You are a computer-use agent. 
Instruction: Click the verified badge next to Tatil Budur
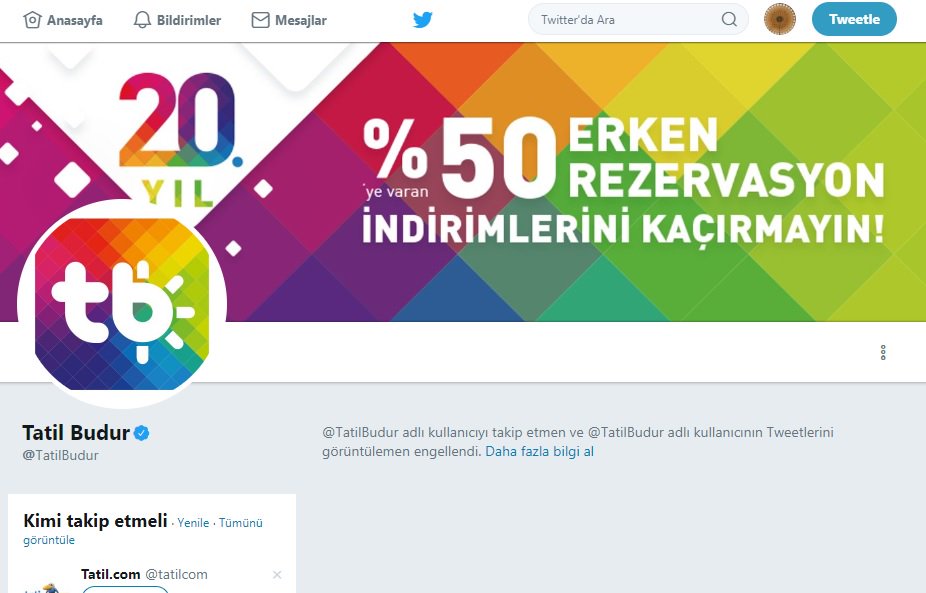tap(142, 433)
